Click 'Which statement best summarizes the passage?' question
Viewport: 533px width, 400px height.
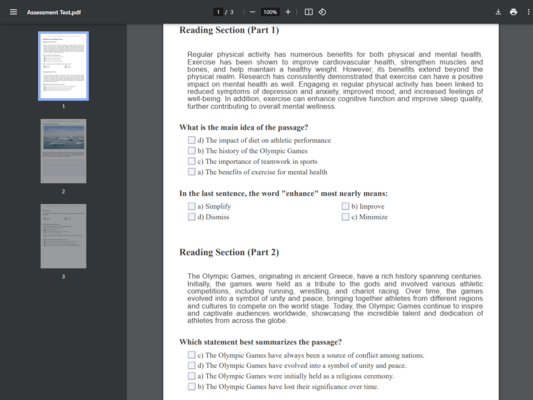point(260,342)
